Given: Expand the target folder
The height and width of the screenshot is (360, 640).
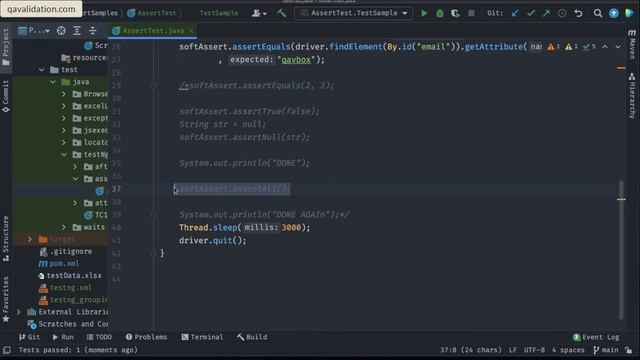Looking at the screenshot, I should (30, 239).
